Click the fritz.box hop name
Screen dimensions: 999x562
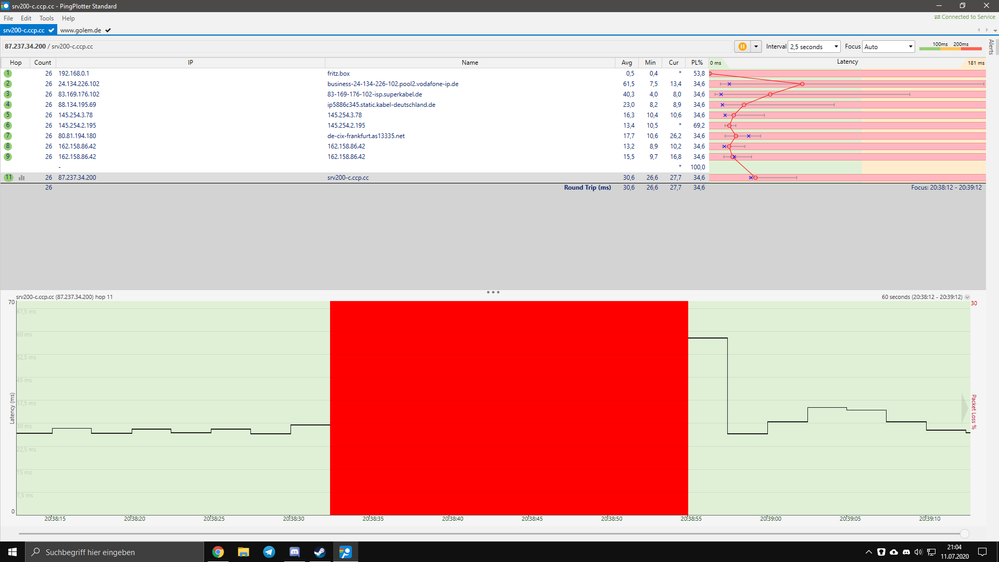338,73
